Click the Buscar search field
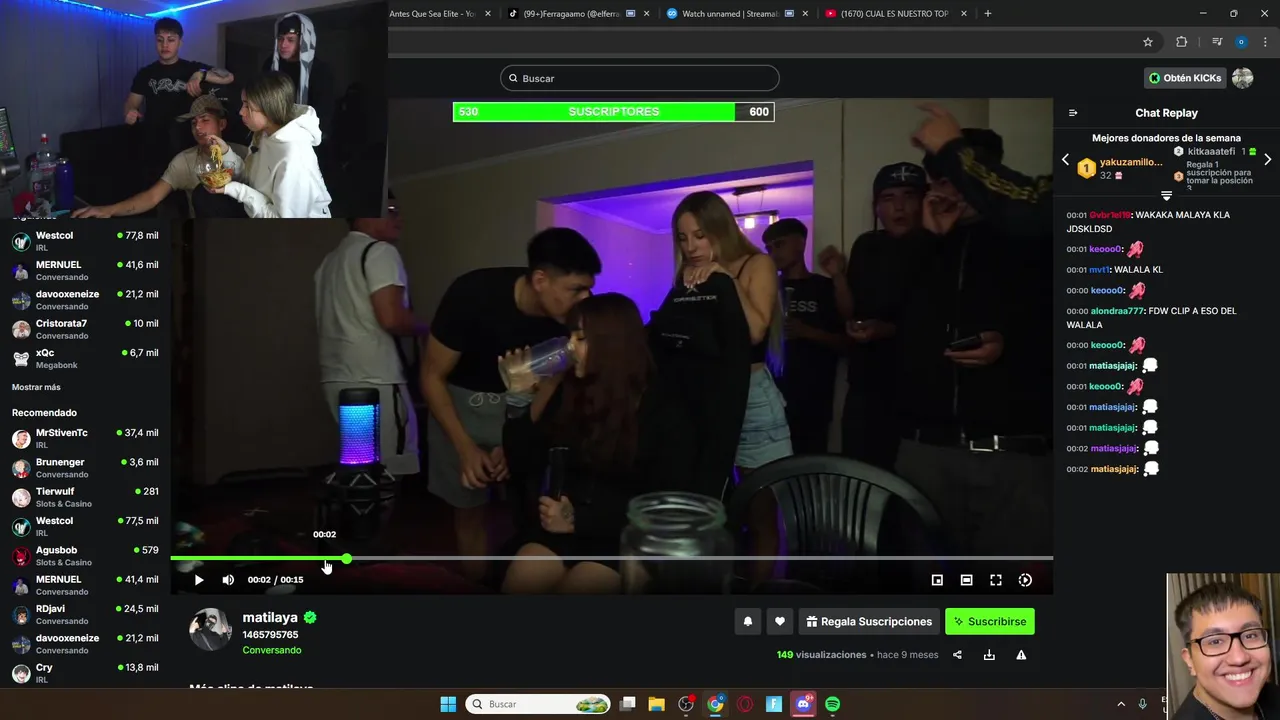1280x720 pixels. (640, 78)
